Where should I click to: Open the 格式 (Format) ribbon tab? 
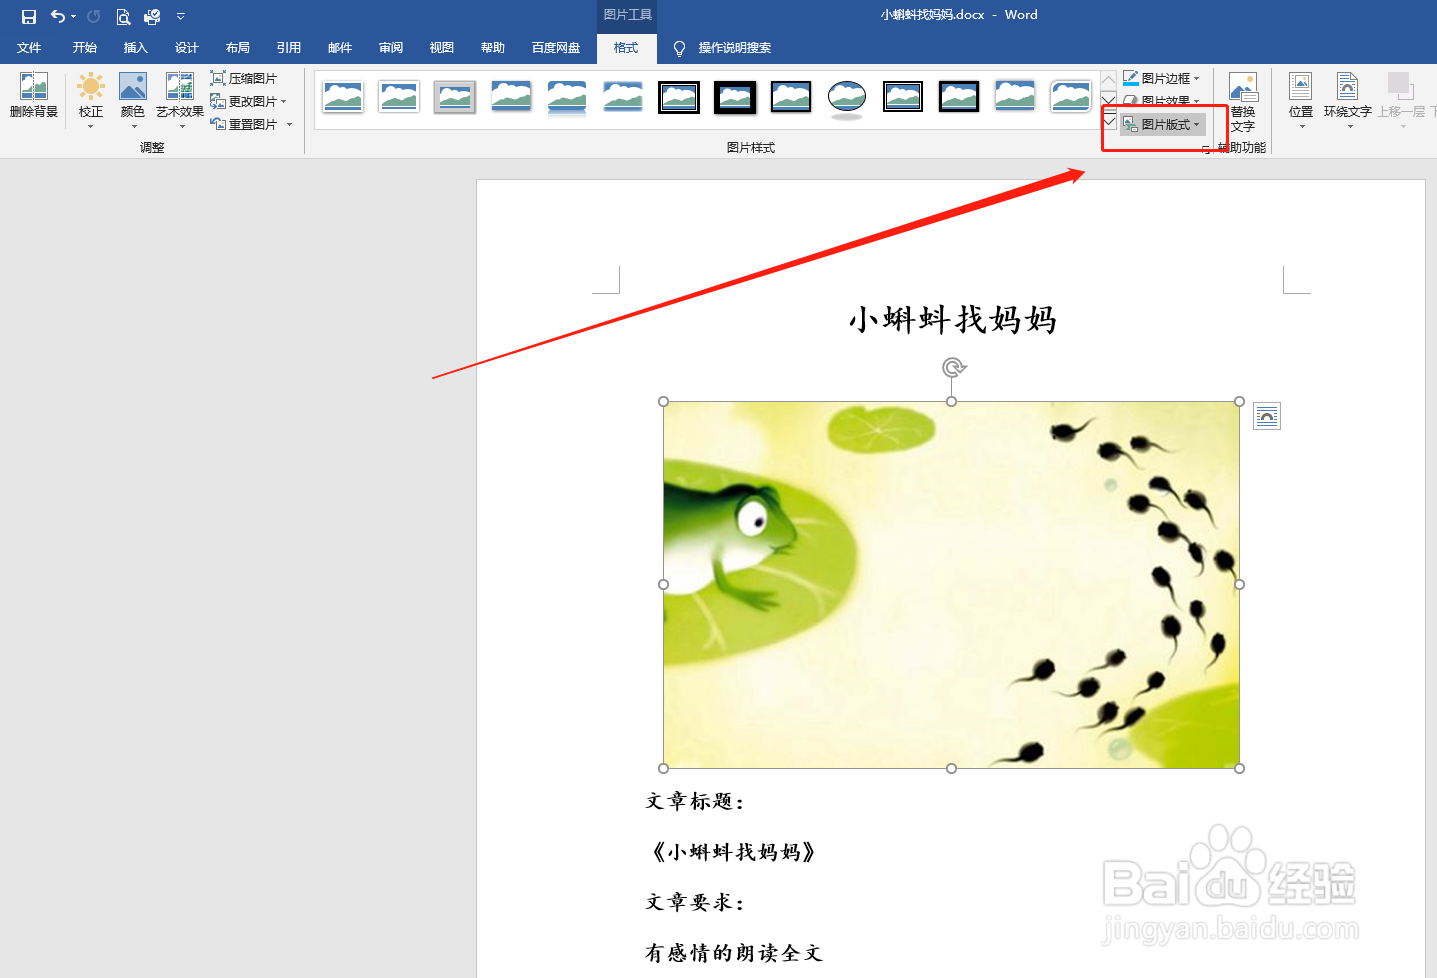coord(626,47)
